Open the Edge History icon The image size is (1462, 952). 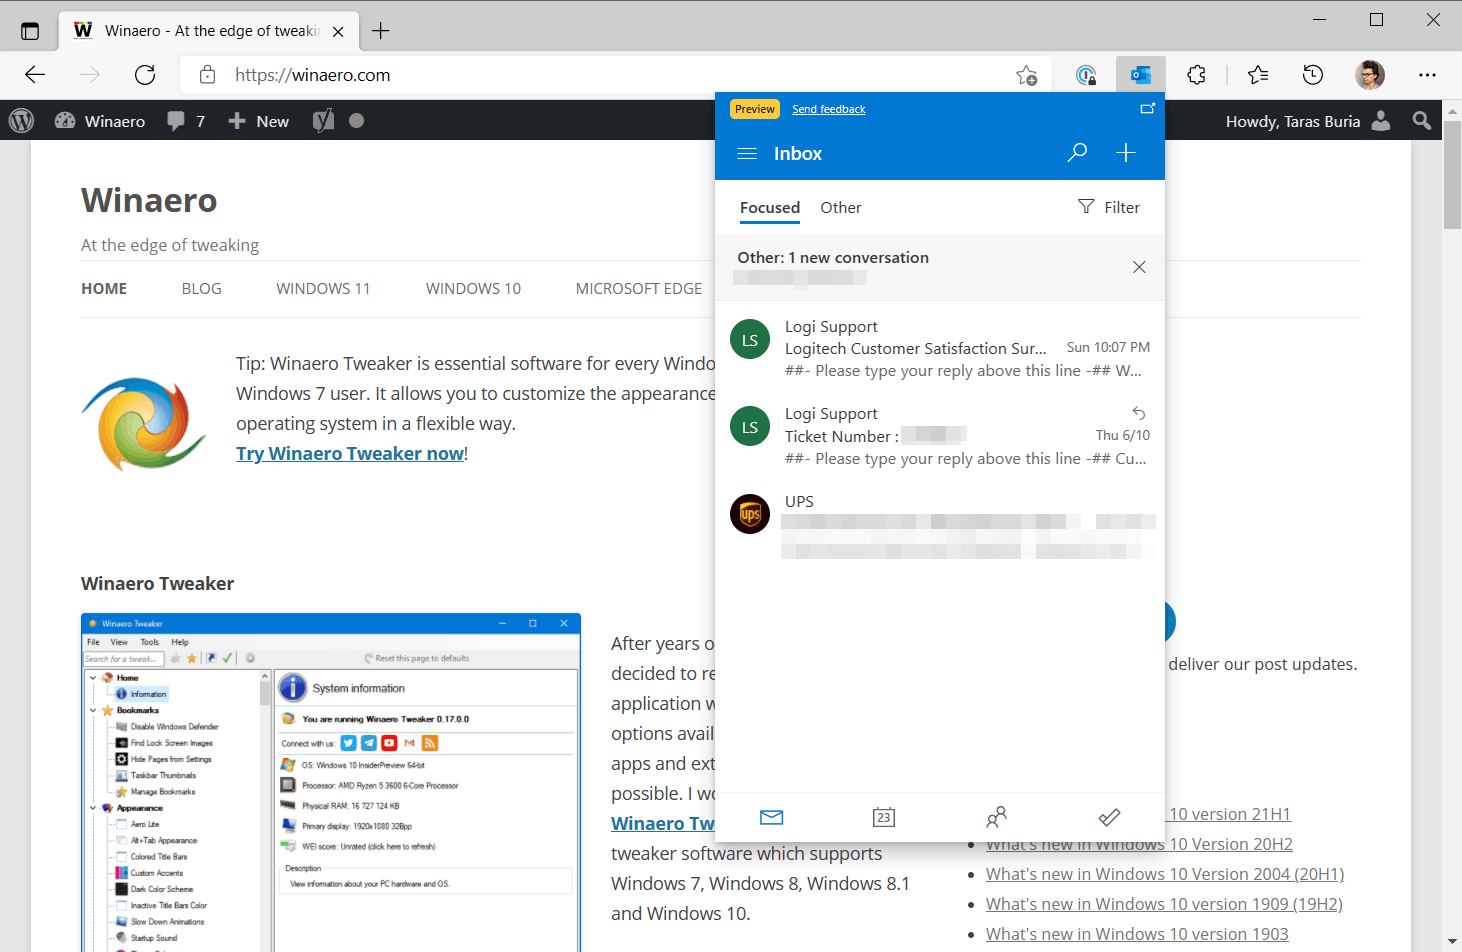tap(1312, 75)
